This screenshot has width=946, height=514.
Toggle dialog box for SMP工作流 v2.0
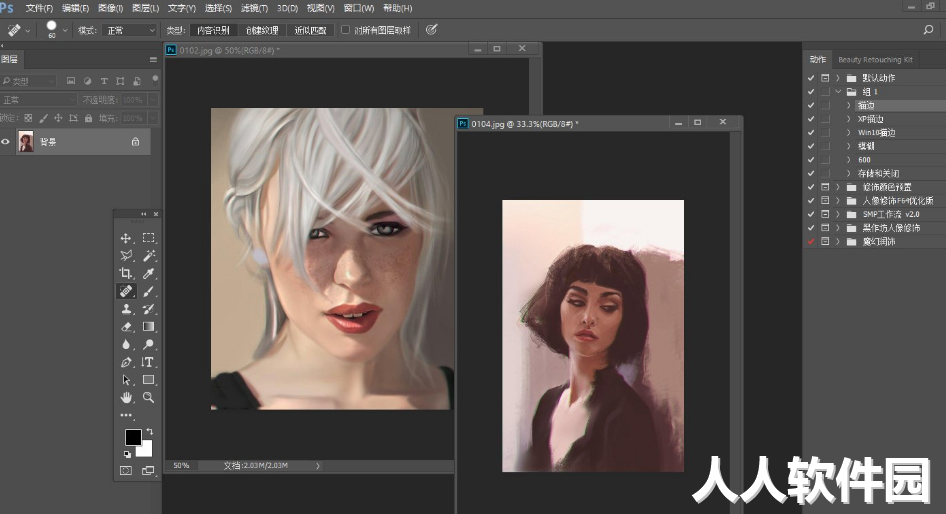point(825,214)
